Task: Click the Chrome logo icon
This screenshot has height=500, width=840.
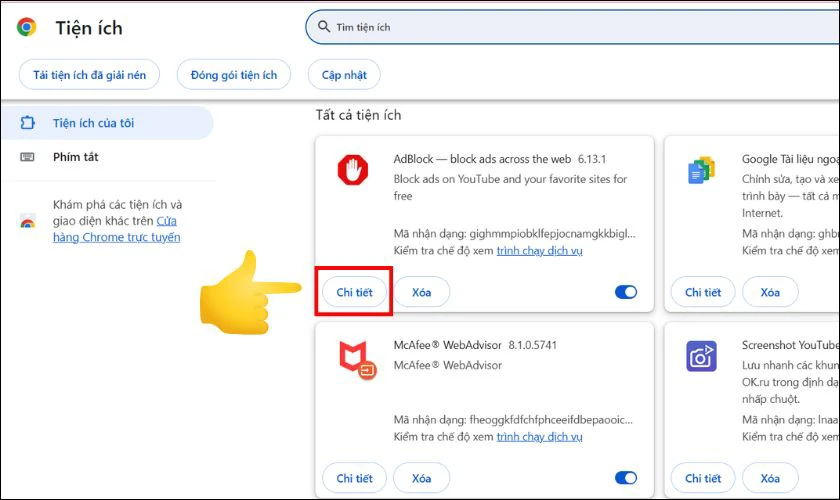Action: (x=26, y=27)
